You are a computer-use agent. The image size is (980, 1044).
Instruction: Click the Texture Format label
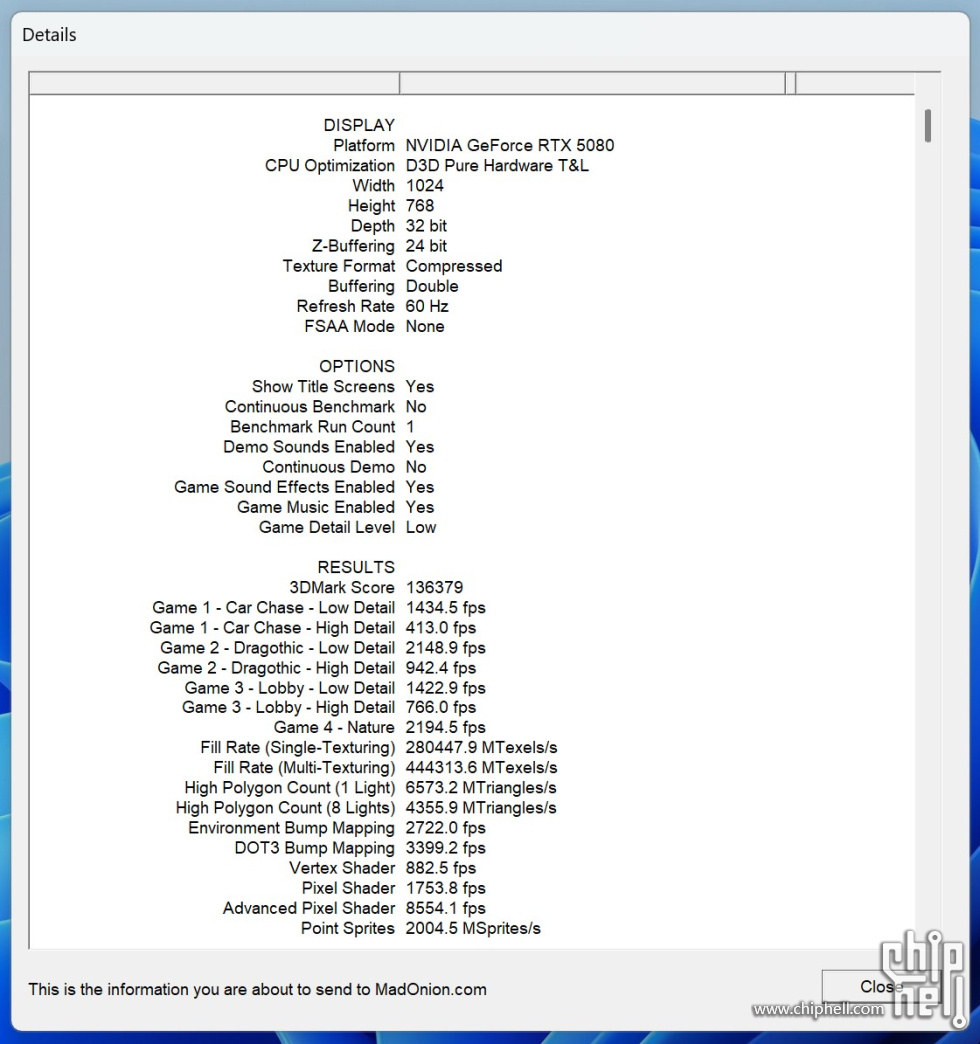coord(338,266)
